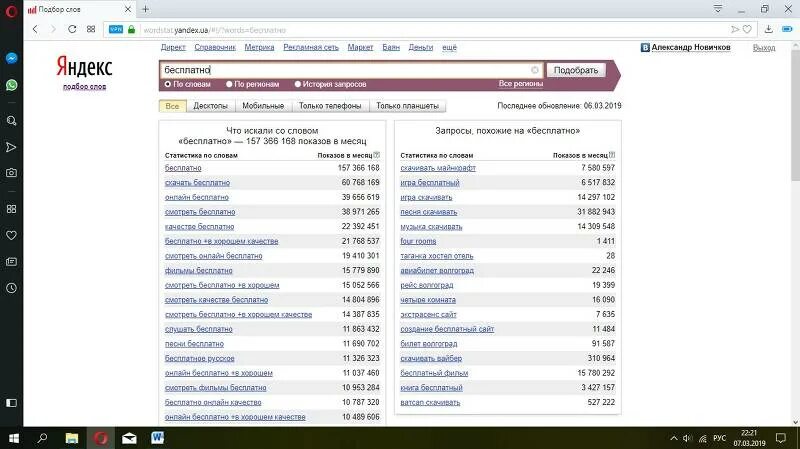Open 'фильмы бесплатно' keyword link

coord(198,270)
